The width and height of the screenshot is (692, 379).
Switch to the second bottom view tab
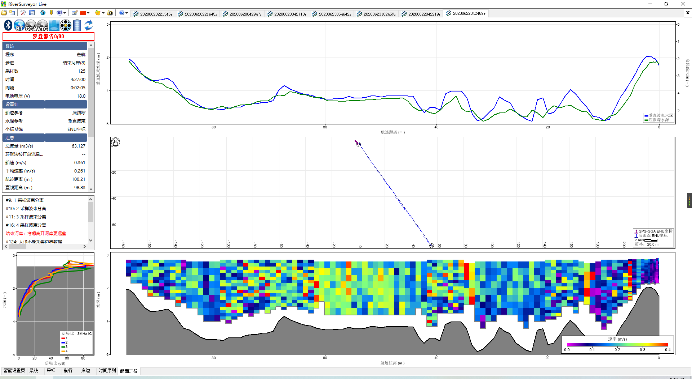(34, 371)
